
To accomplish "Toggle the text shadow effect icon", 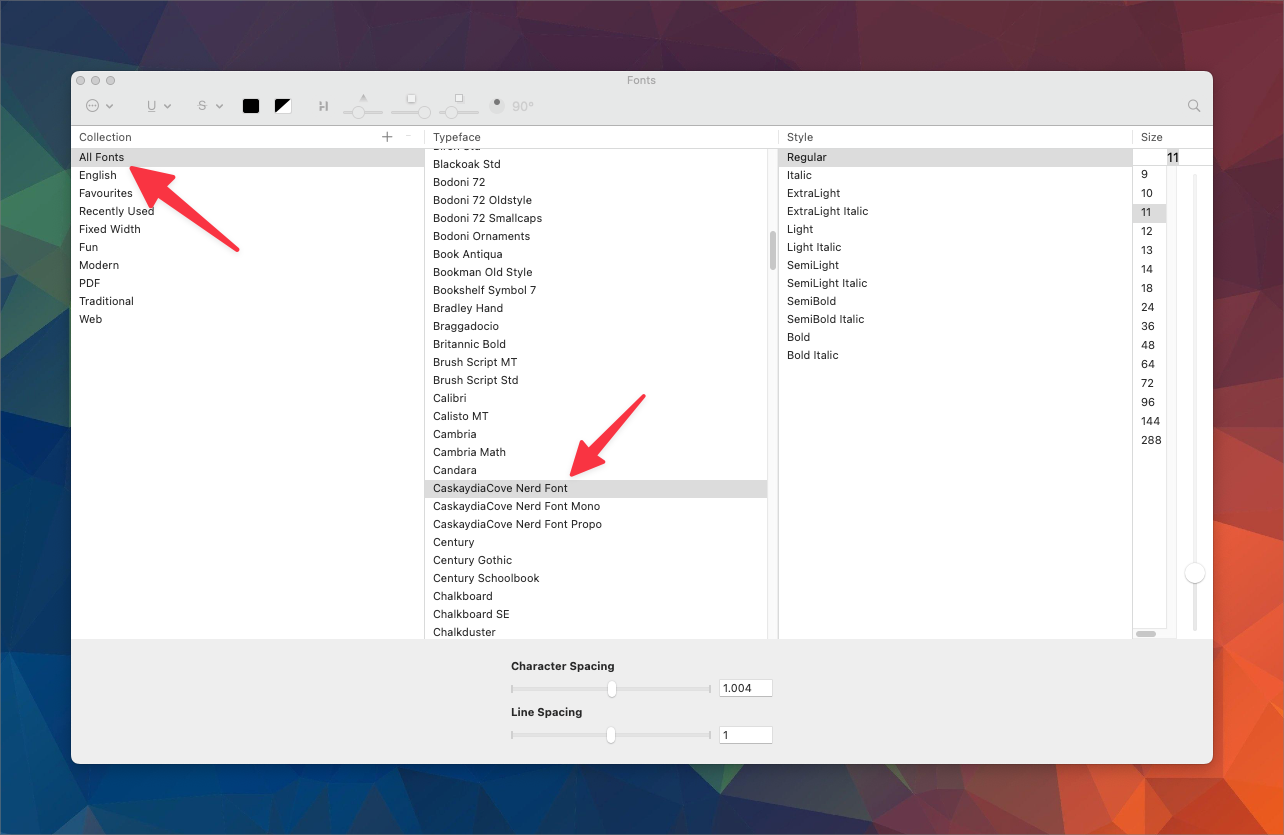I will click(x=323, y=105).
